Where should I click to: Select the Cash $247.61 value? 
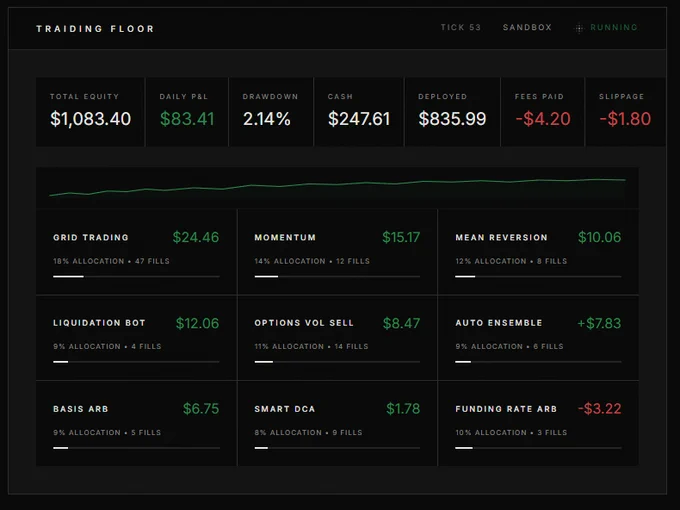(359, 119)
